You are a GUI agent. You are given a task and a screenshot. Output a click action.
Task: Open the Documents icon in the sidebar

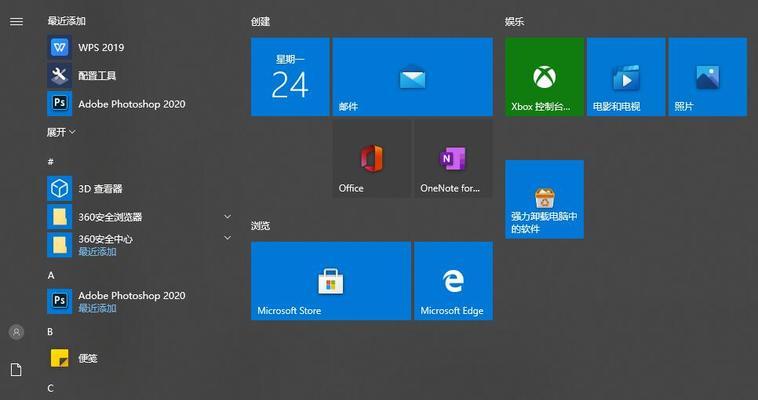pyautogui.click(x=16, y=370)
